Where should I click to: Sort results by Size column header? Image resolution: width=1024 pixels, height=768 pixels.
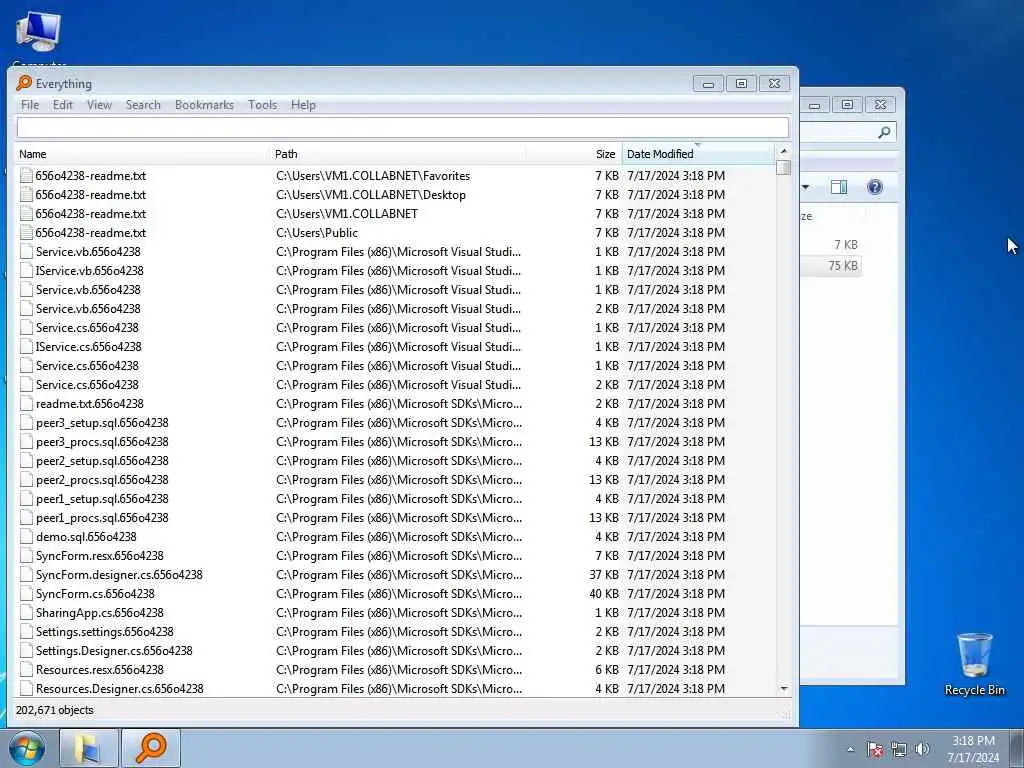[573, 154]
